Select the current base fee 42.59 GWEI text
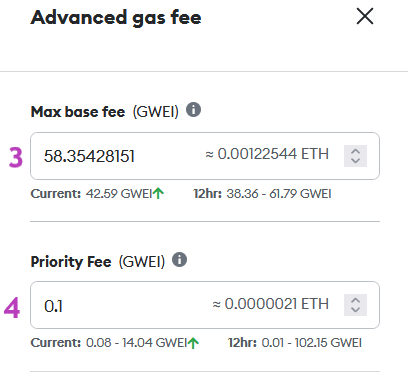408x382 pixels. (x=119, y=193)
